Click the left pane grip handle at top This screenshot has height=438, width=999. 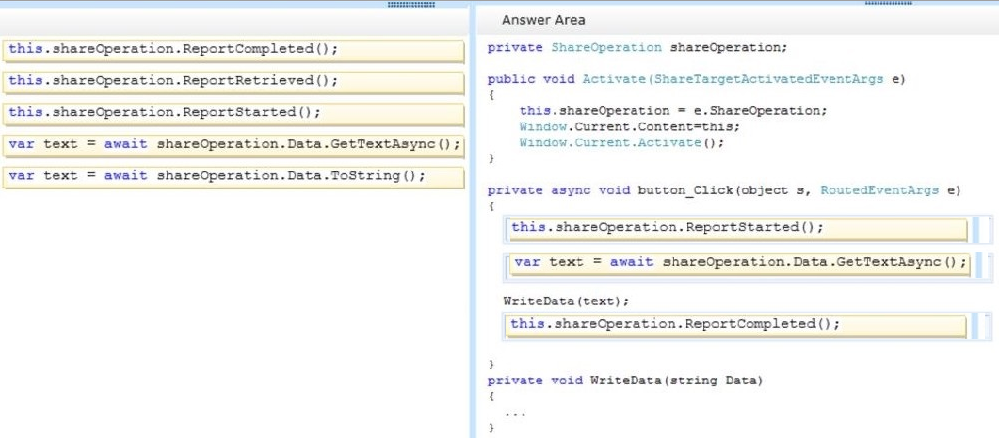412,4
